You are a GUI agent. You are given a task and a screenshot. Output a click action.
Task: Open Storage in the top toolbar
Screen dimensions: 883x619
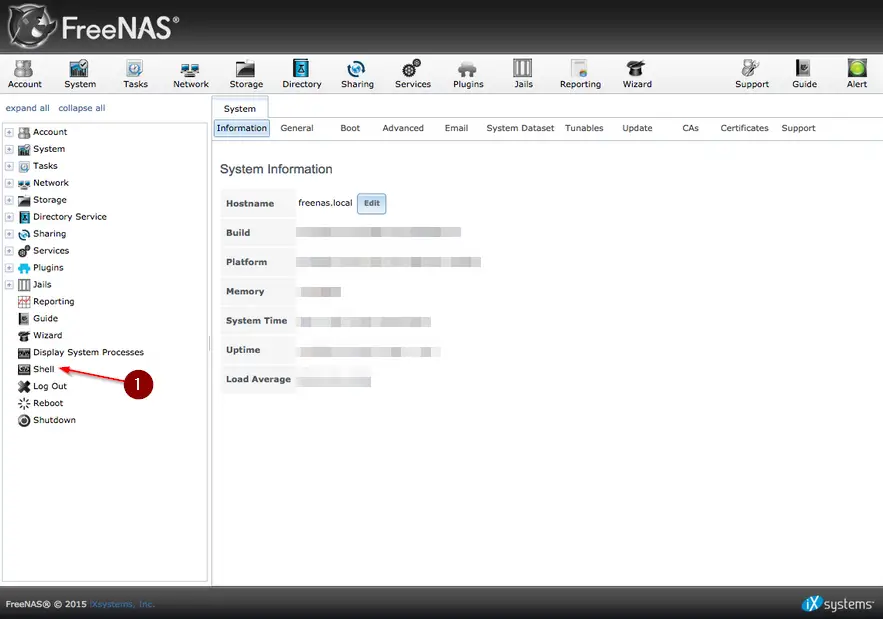pos(246,74)
